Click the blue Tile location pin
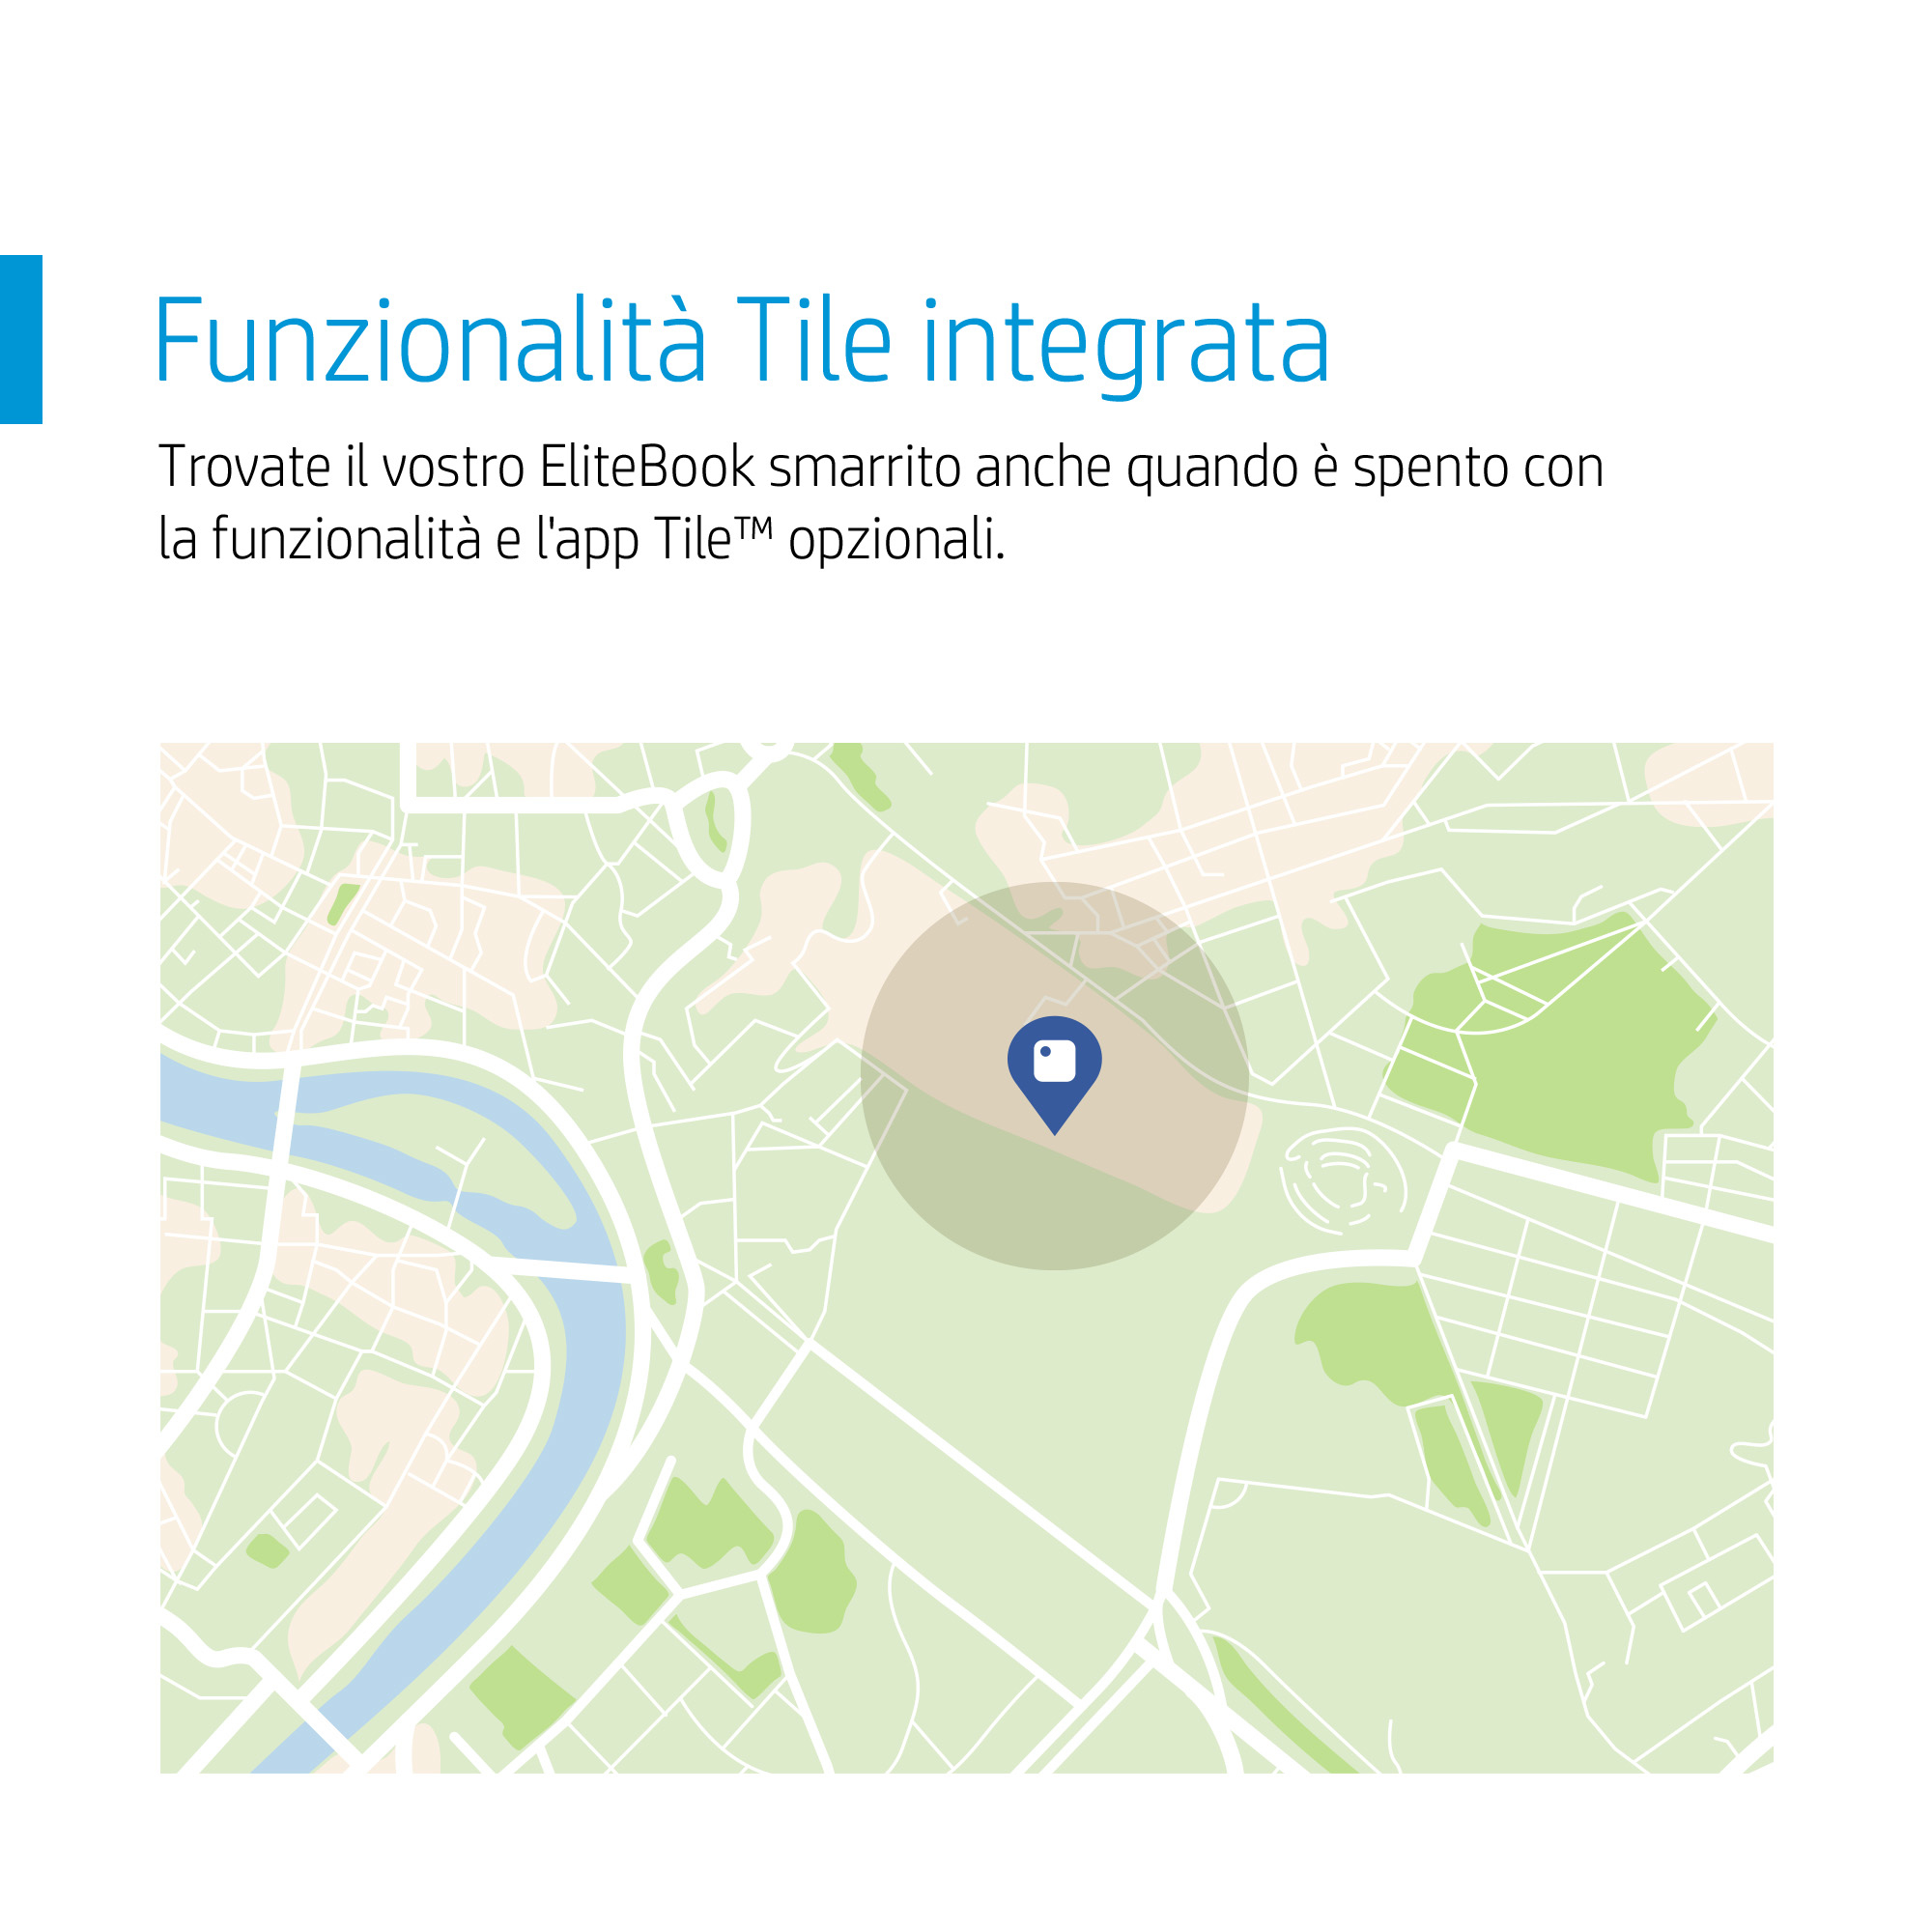Viewport: 1932px width, 1932px height. point(1054,1075)
